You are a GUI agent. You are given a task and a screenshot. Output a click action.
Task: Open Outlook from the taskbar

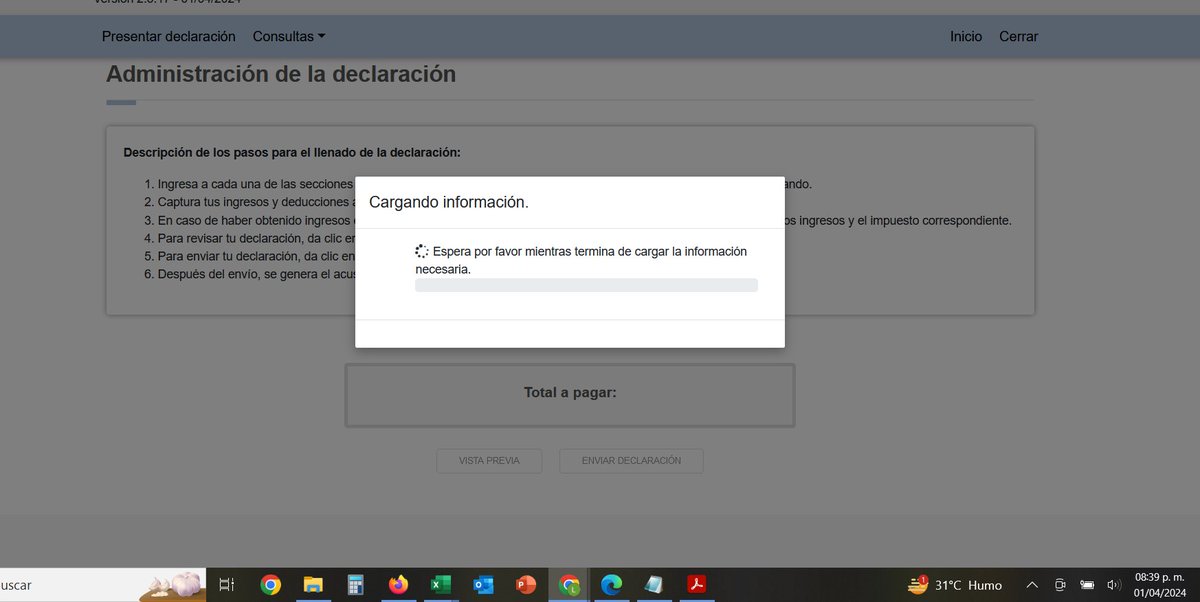tap(484, 585)
